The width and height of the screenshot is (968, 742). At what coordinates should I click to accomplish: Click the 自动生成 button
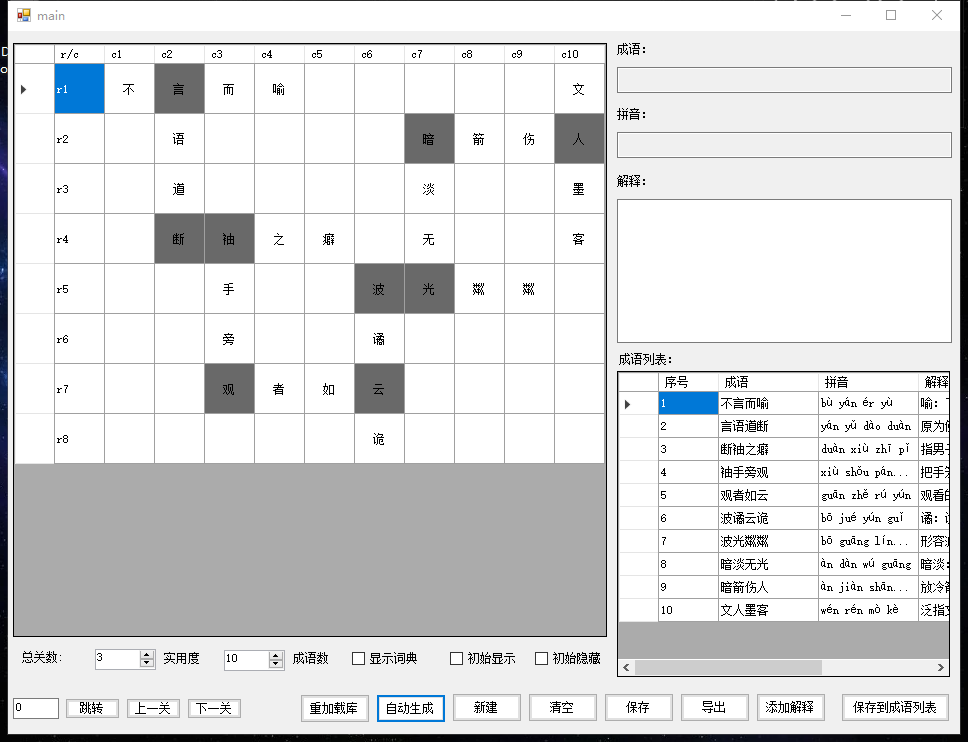[411, 708]
